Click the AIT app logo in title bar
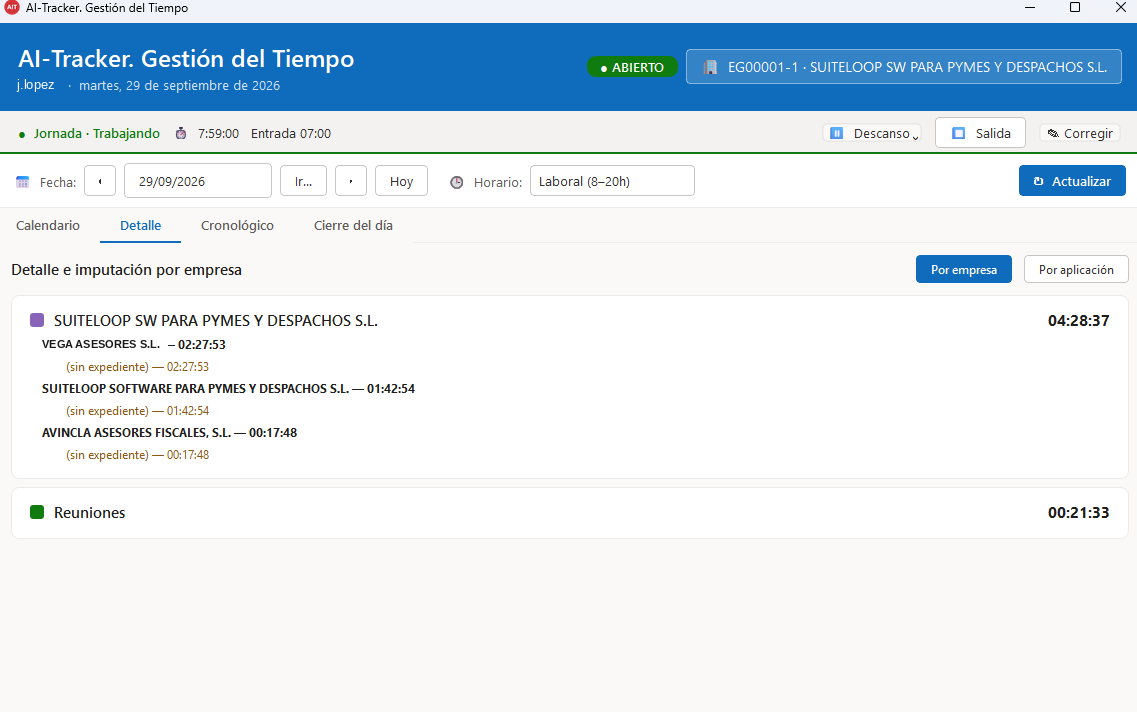The width and height of the screenshot is (1137, 712). (12, 7)
